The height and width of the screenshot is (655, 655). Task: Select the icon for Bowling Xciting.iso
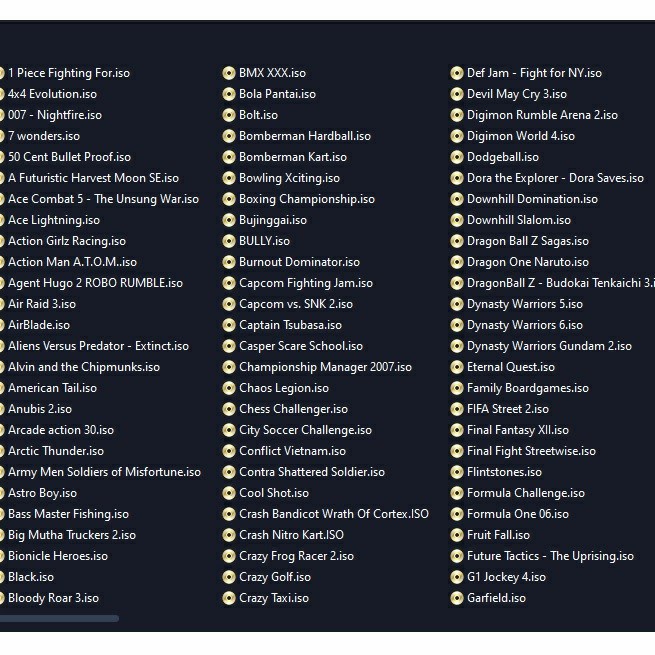228,178
